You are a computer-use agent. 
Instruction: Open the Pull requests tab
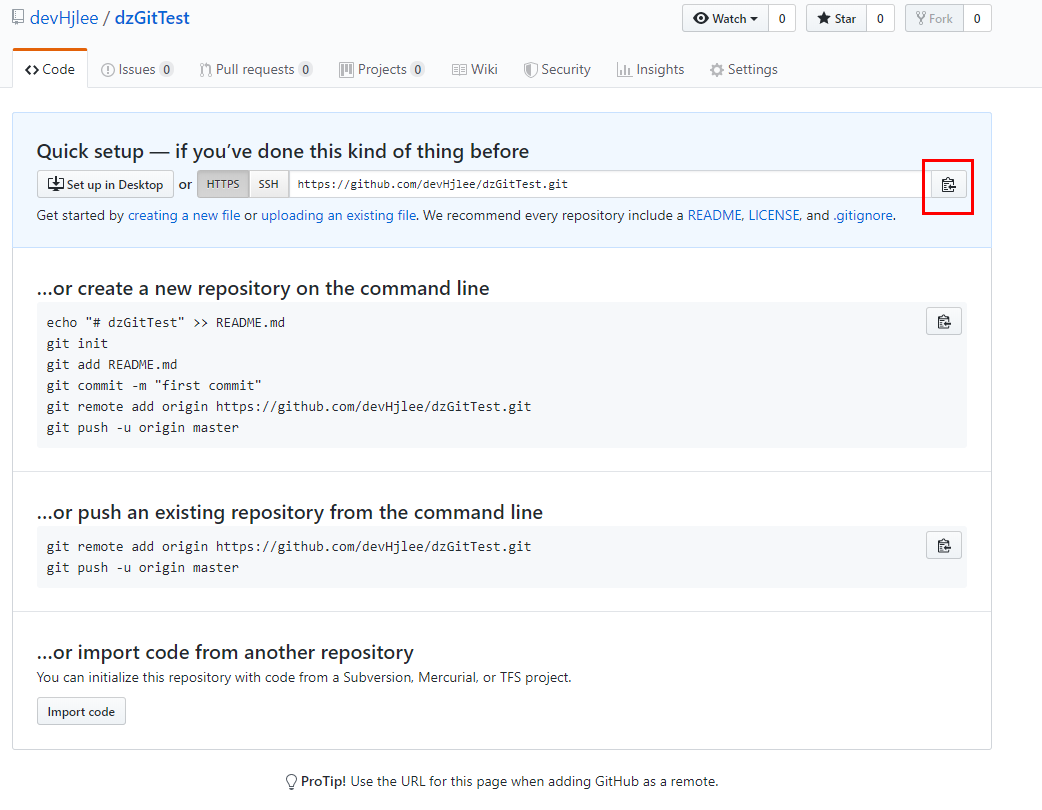point(256,69)
